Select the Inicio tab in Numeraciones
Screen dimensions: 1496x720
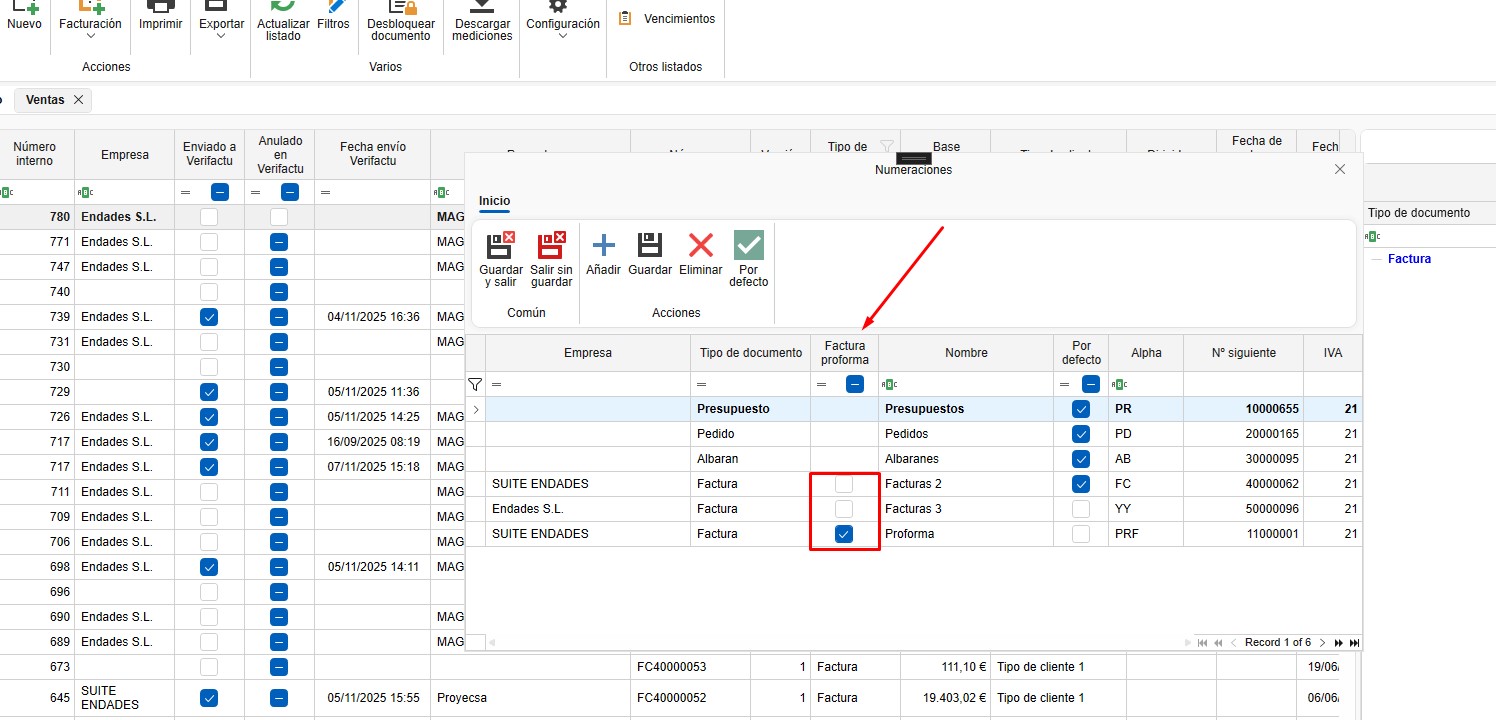494,201
